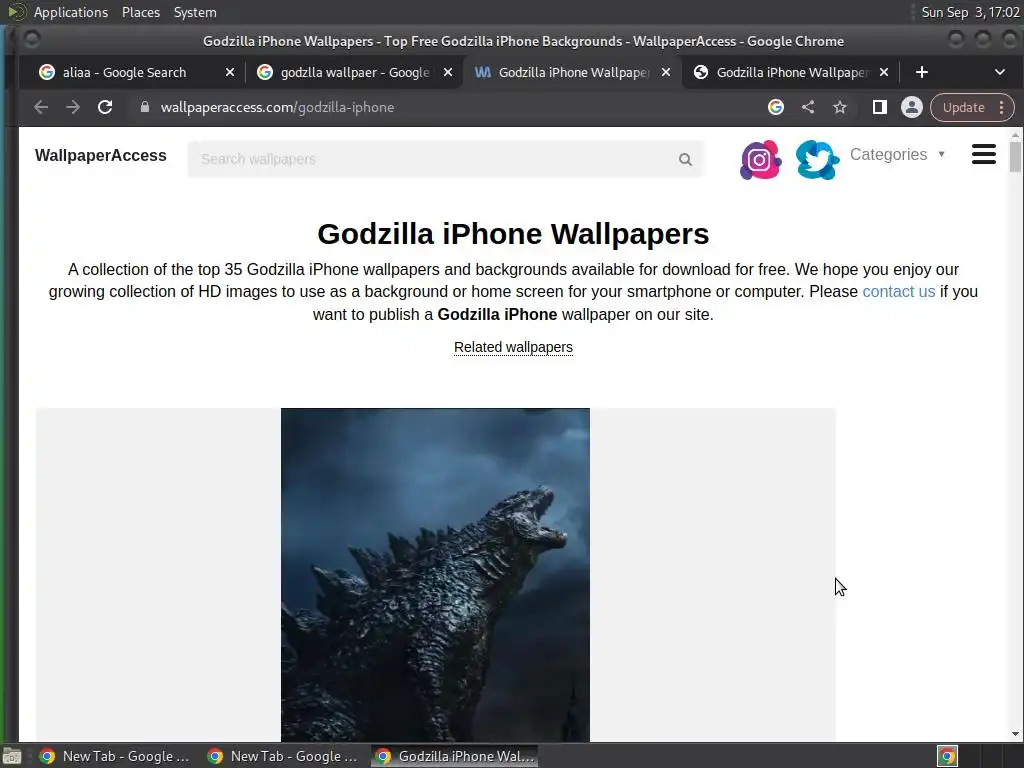Click Chrome icon in workspace switcher

947,756
